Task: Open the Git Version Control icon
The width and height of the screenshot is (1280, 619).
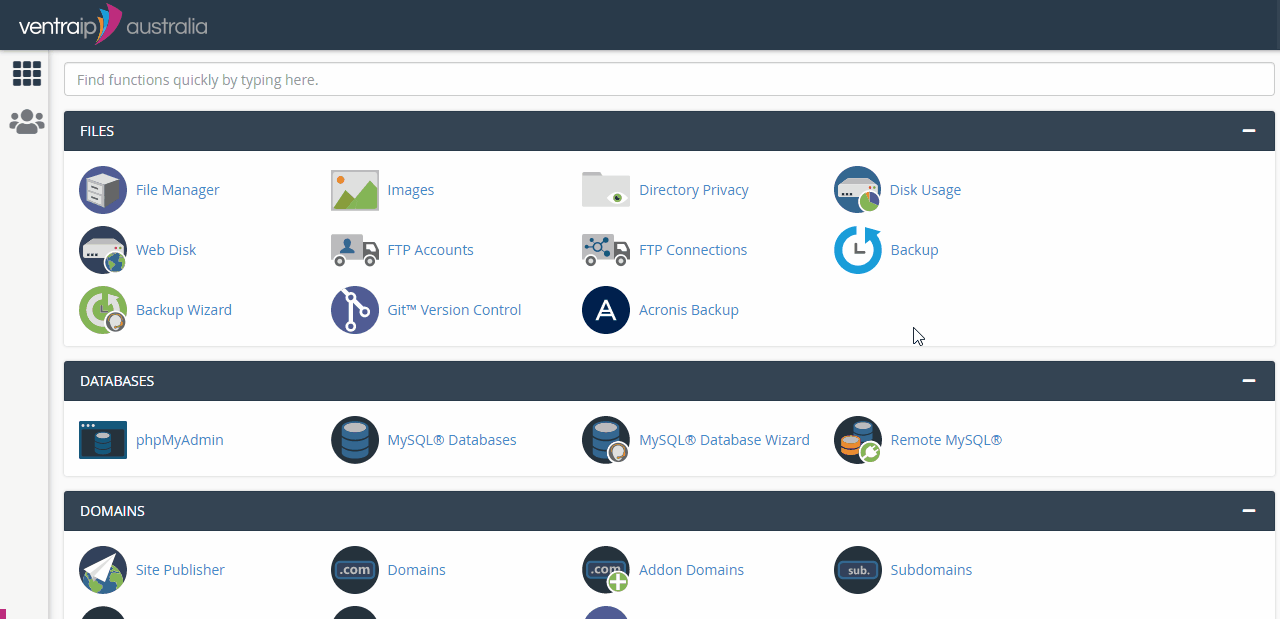Action: pos(355,310)
